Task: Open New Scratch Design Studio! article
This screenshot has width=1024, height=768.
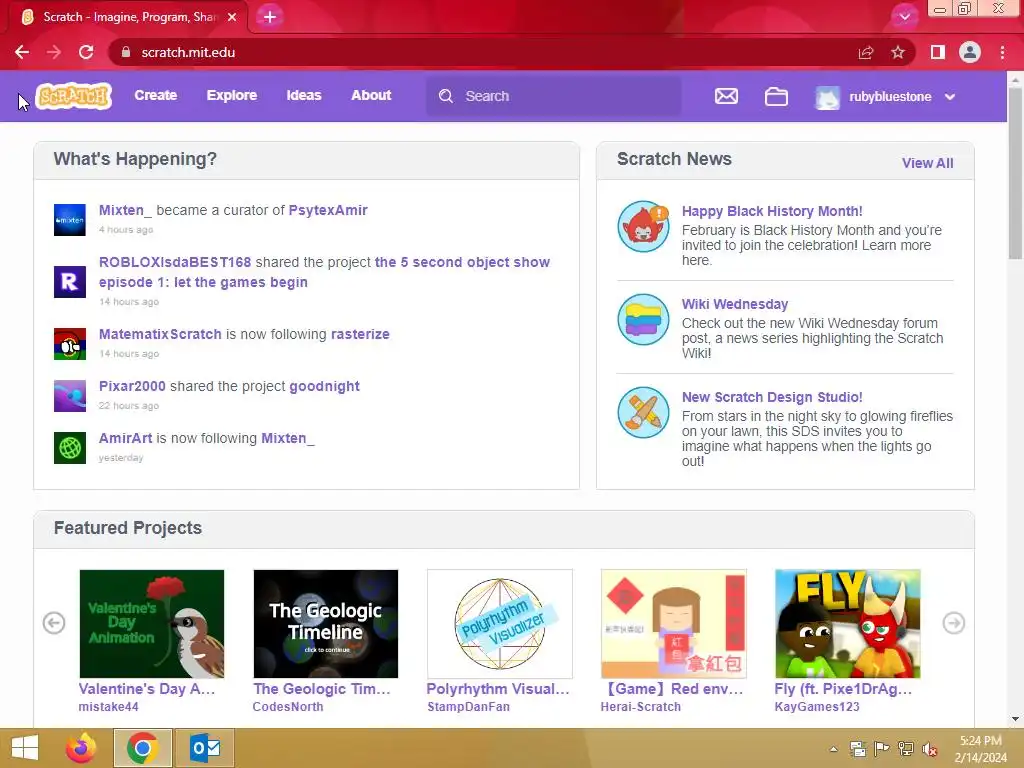Action: pos(772,397)
